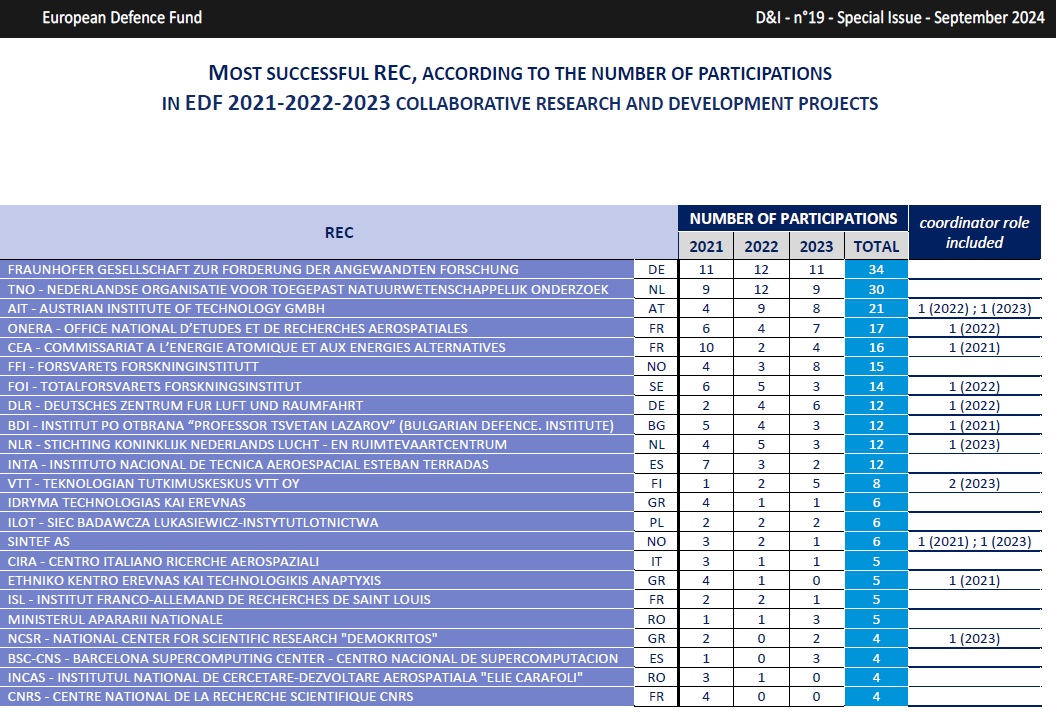Click the VTT Teknologian Tutkimuskeskus name
Viewport: 1056px width, 713px height.
154,483
